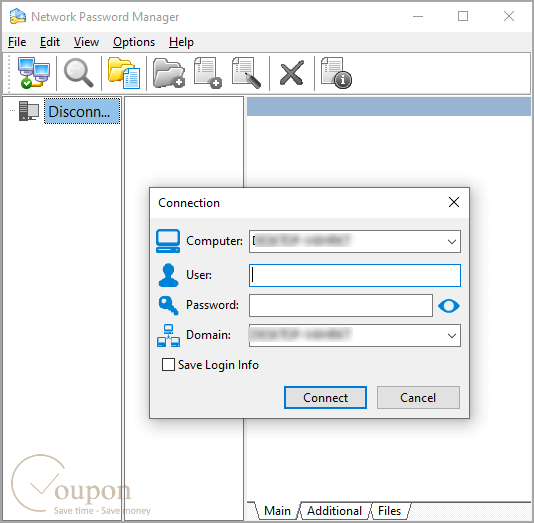Open the Search magnifier tool
534x523 pixels.
(79, 73)
